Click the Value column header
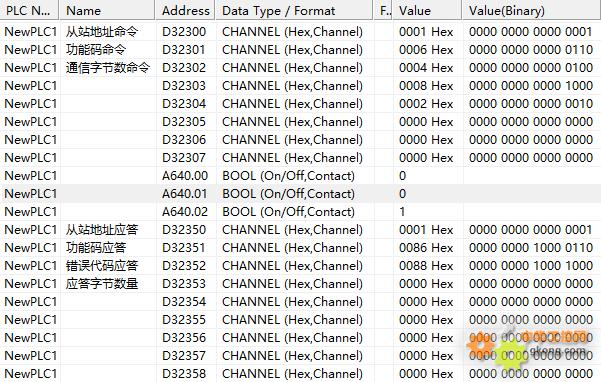This screenshot has height=382, width=601. click(x=427, y=10)
